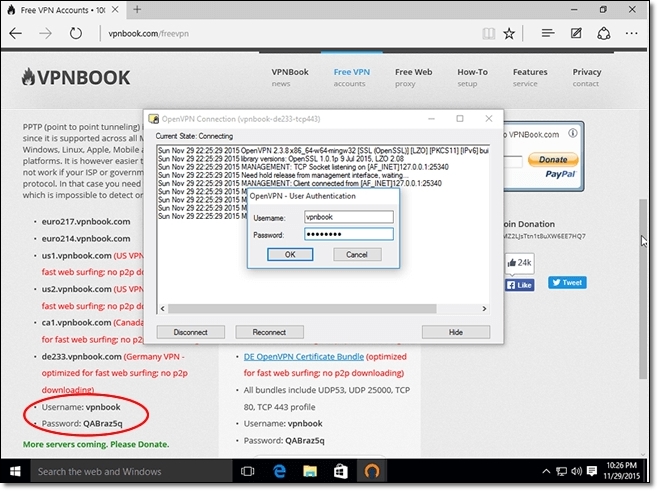The height and width of the screenshot is (491, 658).
Task: Click the 24k likes counter
Action: [x=520, y=263]
